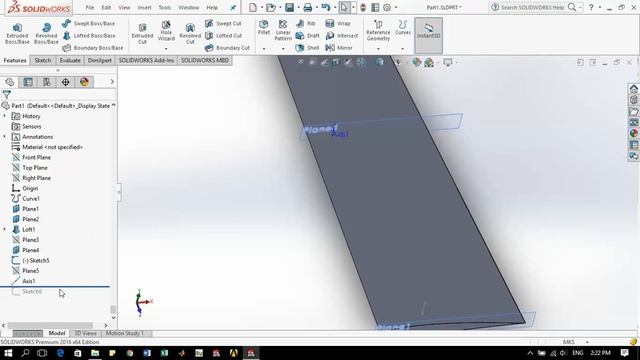Image resolution: width=640 pixels, height=360 pixels.
Task: Select the Intersect tool
Action: click(342, 36)
